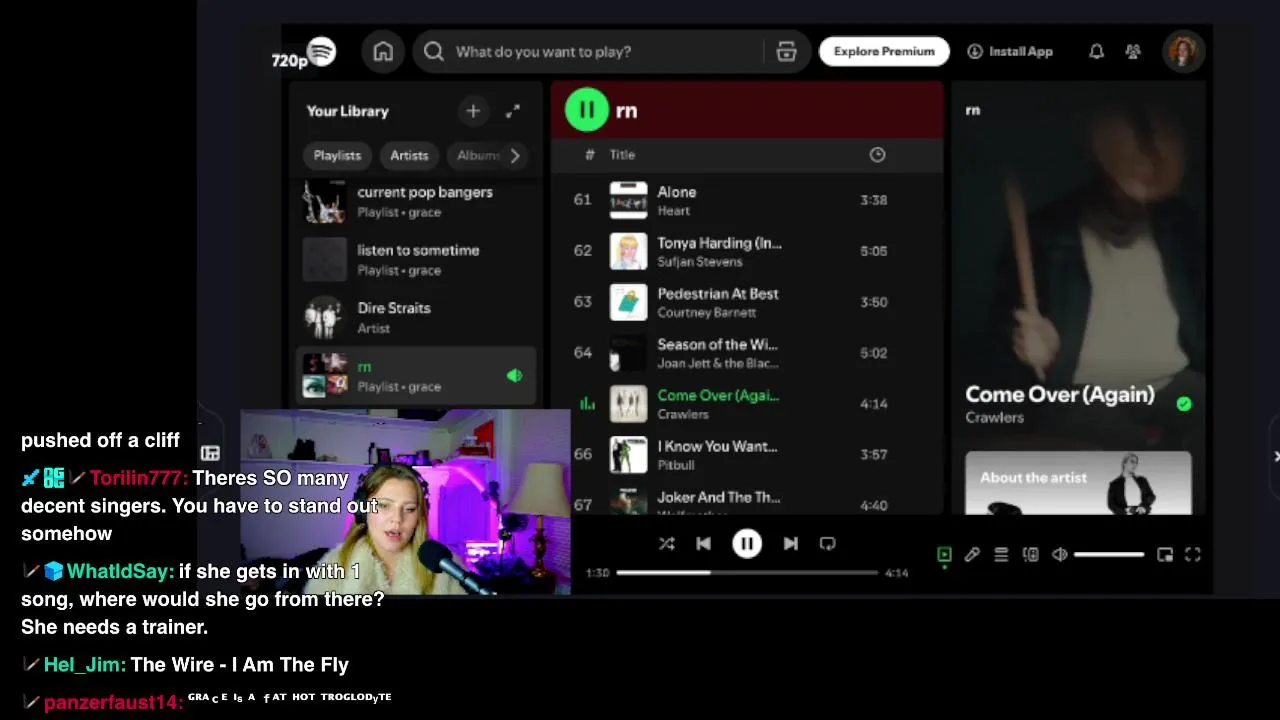Viewport: 1280px width, 720px height.
Task: Click the now-playing speaker icon on rn
Action: [514, 376]
